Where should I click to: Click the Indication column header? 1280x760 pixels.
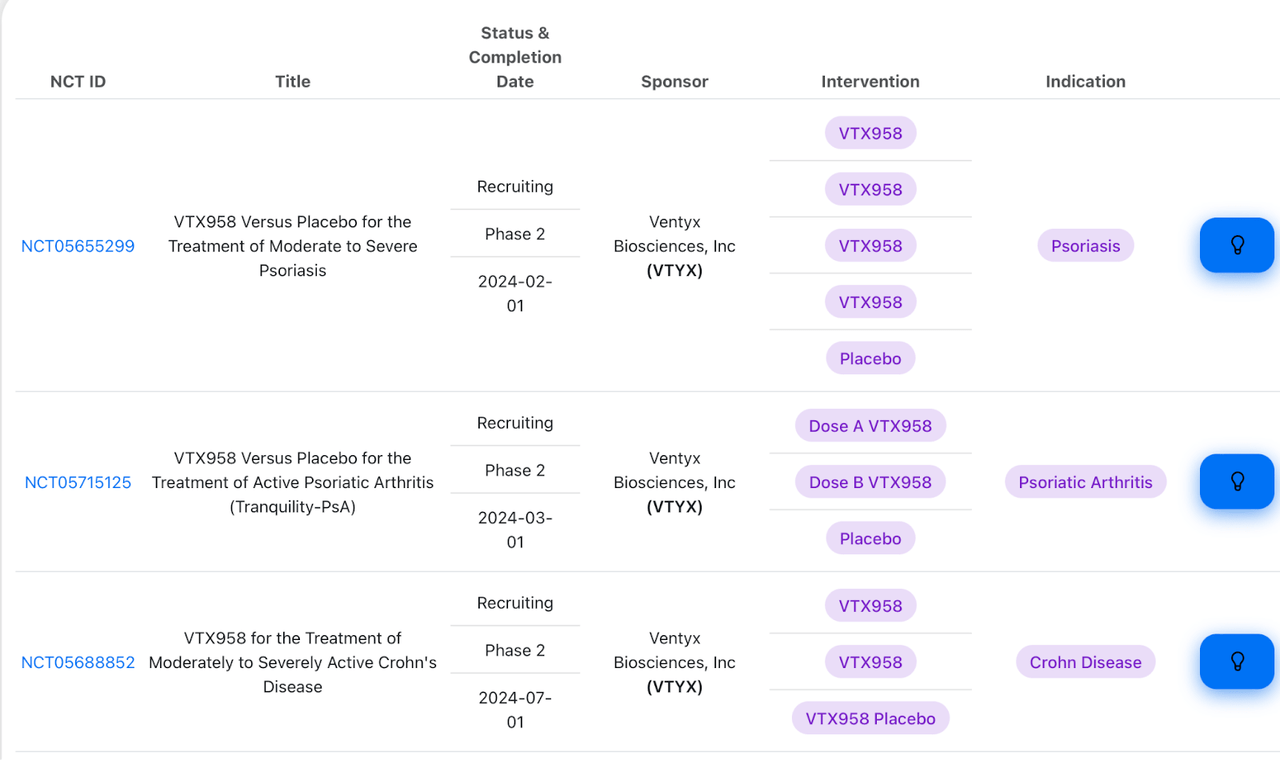[x=1085, y=81]
